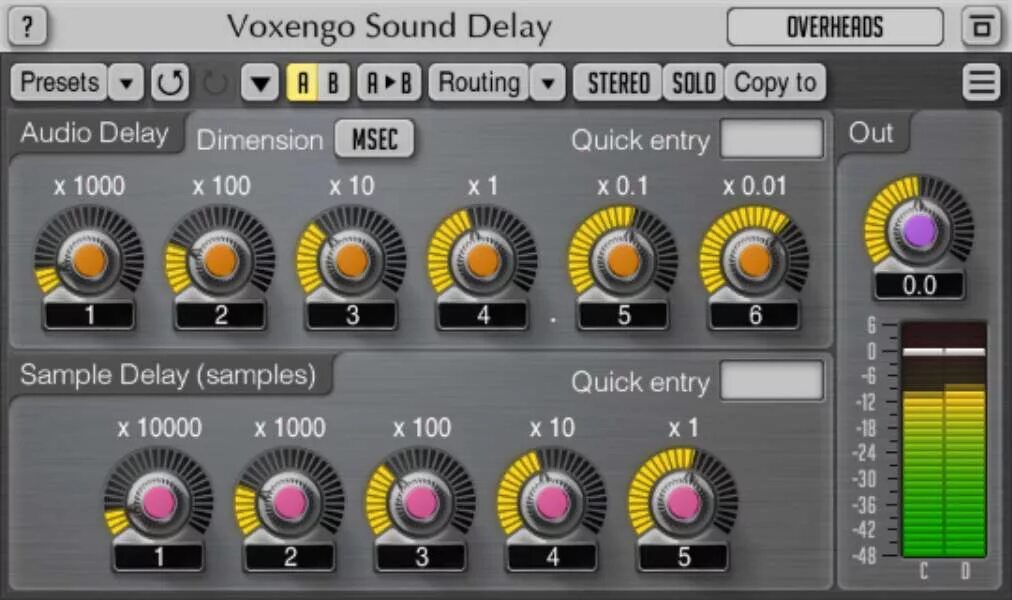Click the Audio Delay x 1 value box

pyautogui.click(x=483, y=315)
